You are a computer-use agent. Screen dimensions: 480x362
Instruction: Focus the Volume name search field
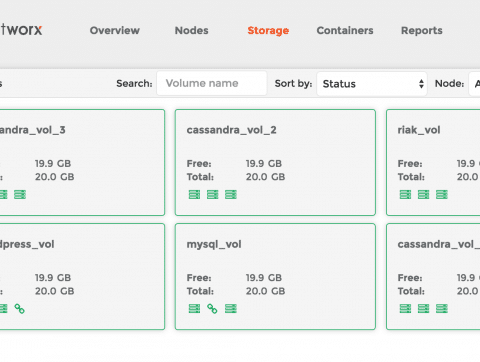tap(212, 83)
